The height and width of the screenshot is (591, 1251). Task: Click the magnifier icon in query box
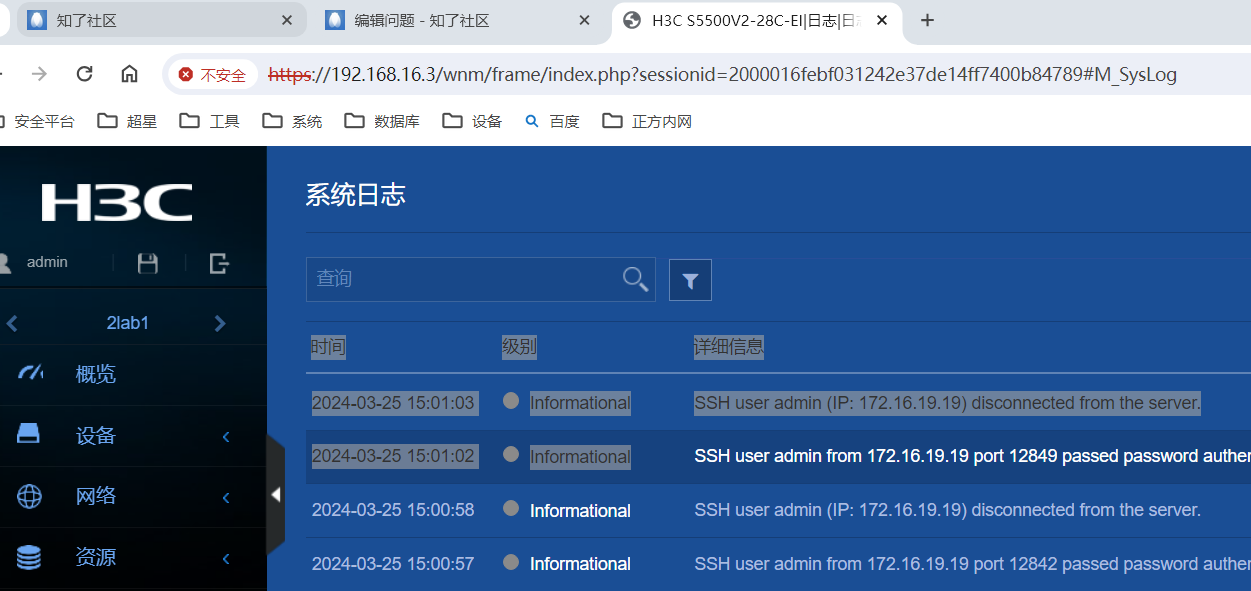point(635,279)
